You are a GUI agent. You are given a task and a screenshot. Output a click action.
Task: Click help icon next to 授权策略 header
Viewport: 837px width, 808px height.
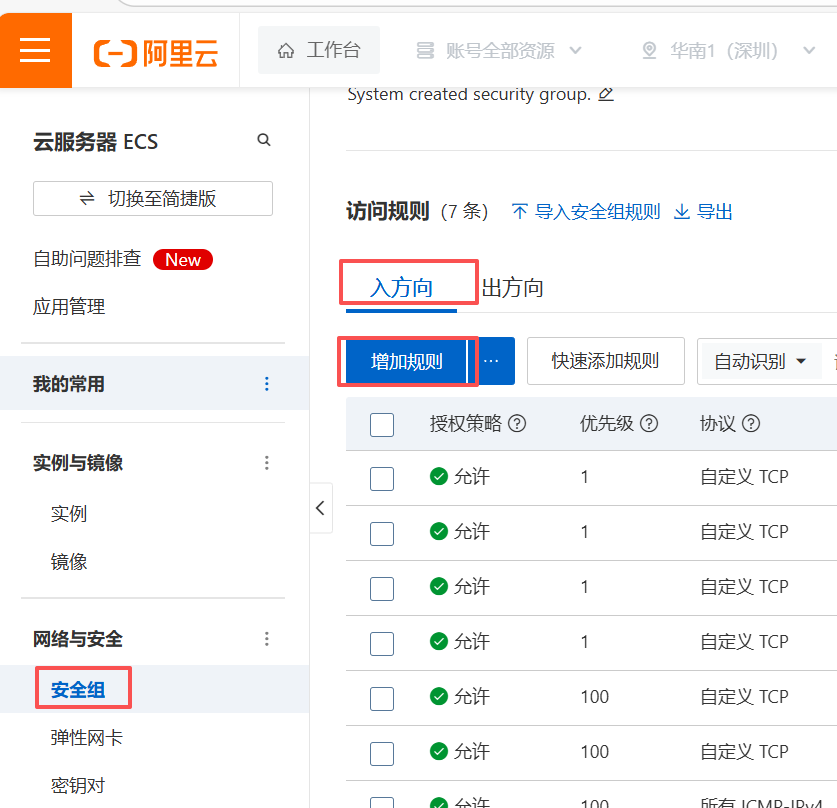pyautogui.click(x=517, y=423)
